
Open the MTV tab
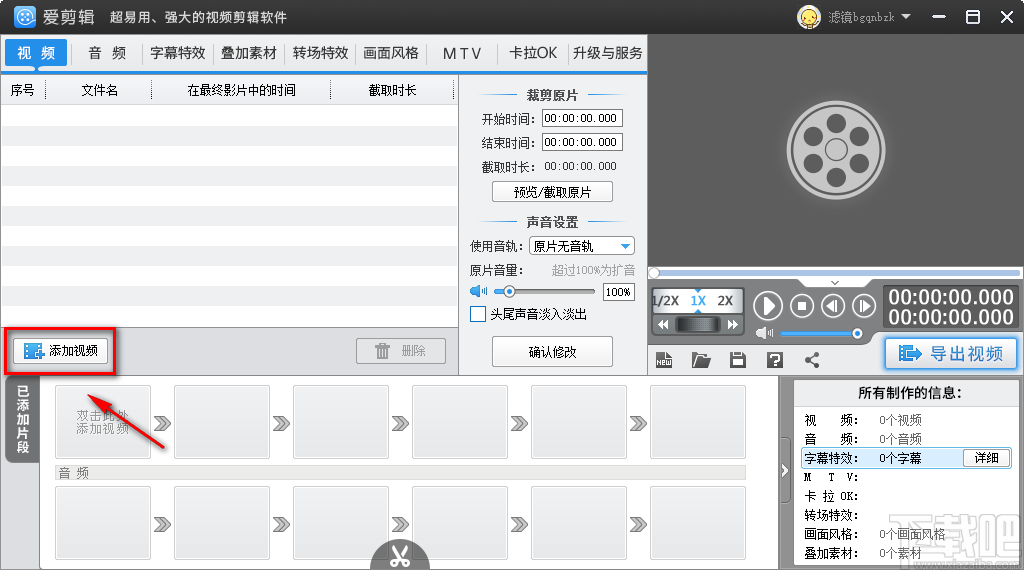pos(462,53)
